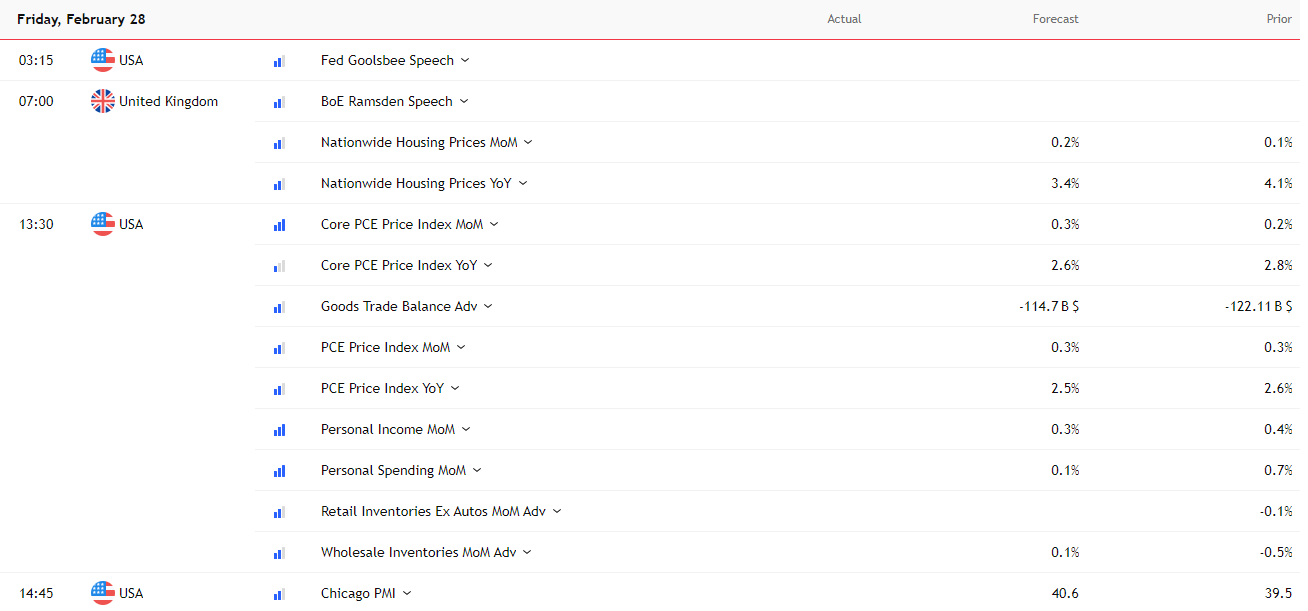Expand the Core PCE Price Index MoM chevron
The image size is (1308, 611).
click(494, 224)
